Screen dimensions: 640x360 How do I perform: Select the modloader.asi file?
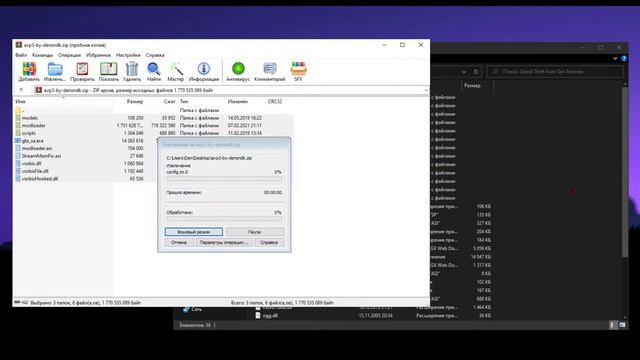point(37,148)
